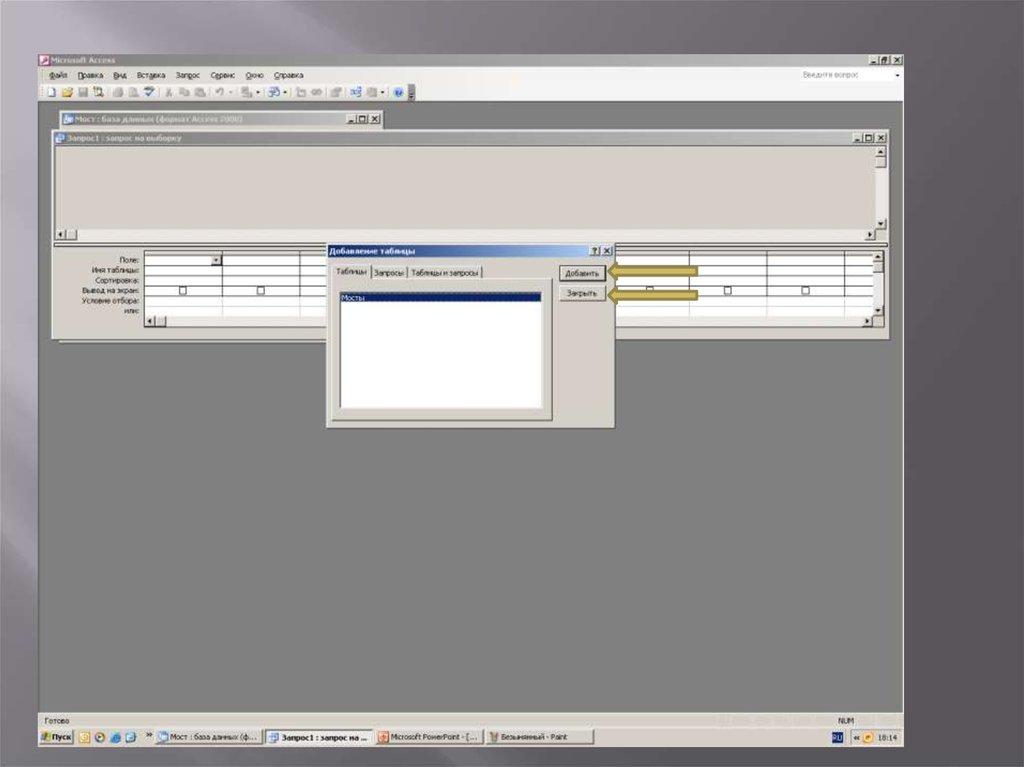Switch to the 'Запросы' tab
Image resolution: width=1024 pixels, height=767 pixels.
click(389, 272)
